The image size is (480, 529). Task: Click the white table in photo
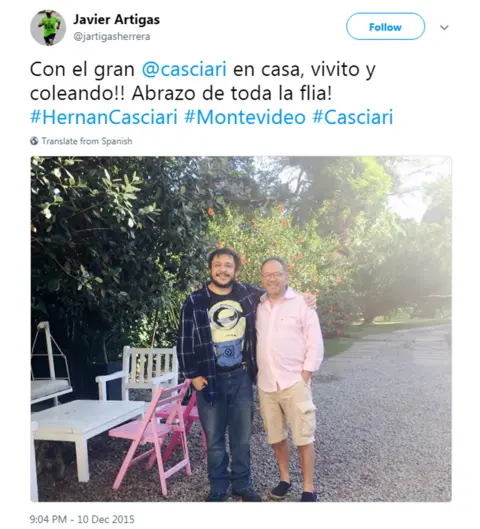(86, 437)
